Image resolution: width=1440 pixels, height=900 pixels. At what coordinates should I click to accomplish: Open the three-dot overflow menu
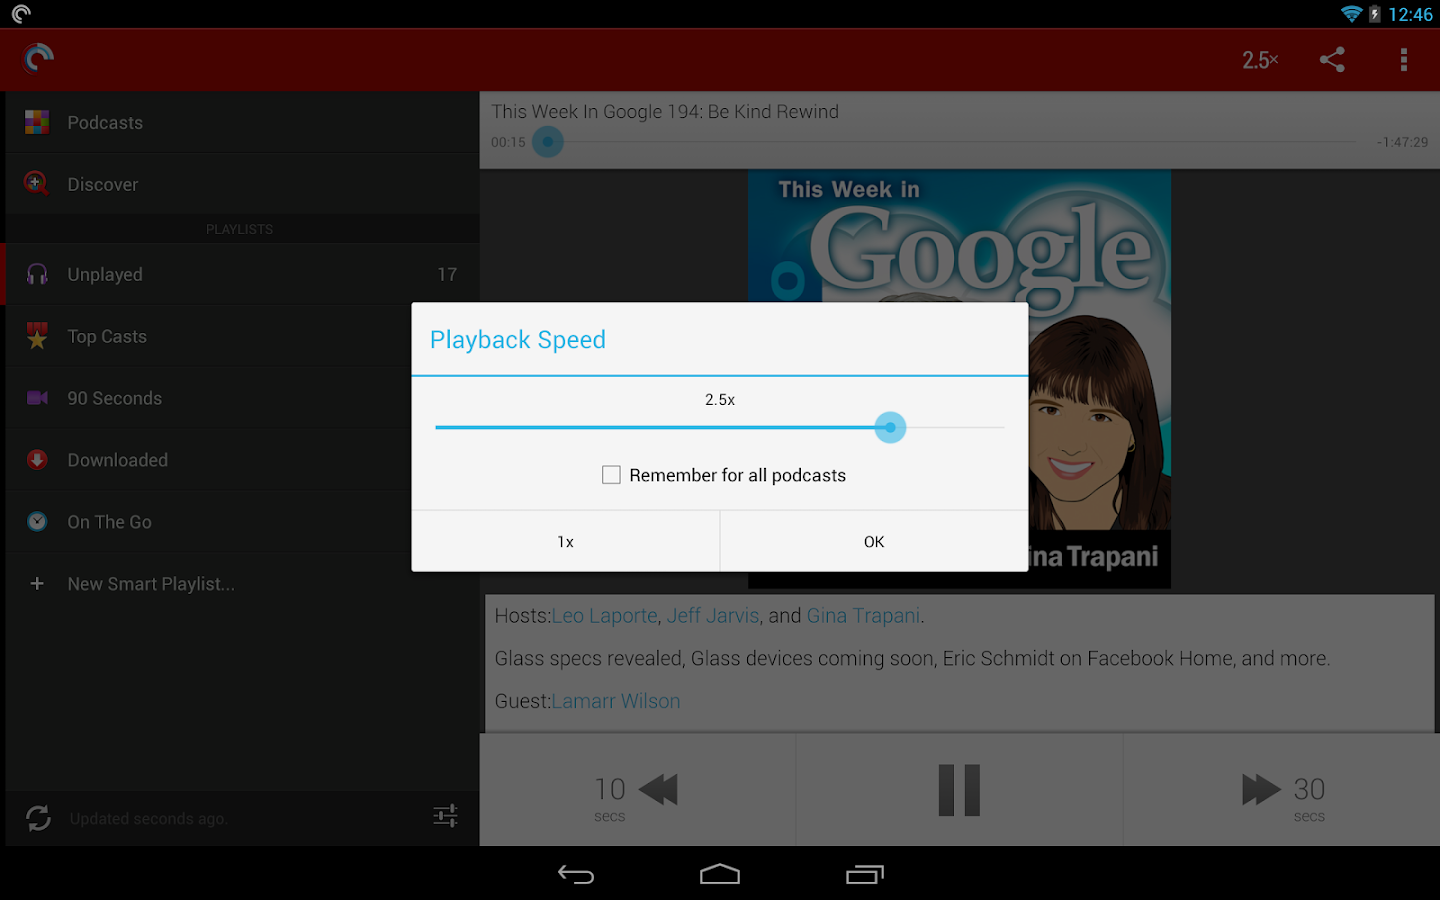1404,60
